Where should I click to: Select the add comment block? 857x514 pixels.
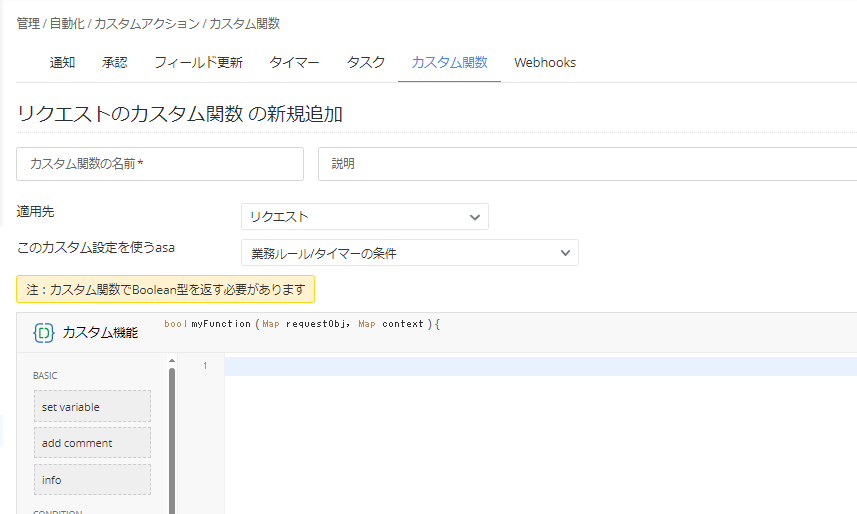92,443
